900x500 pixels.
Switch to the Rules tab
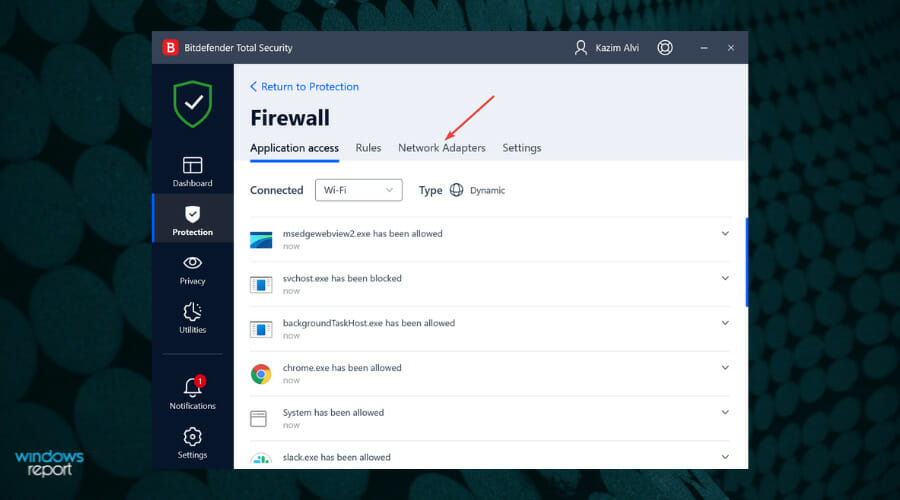[x=368, y=148]
